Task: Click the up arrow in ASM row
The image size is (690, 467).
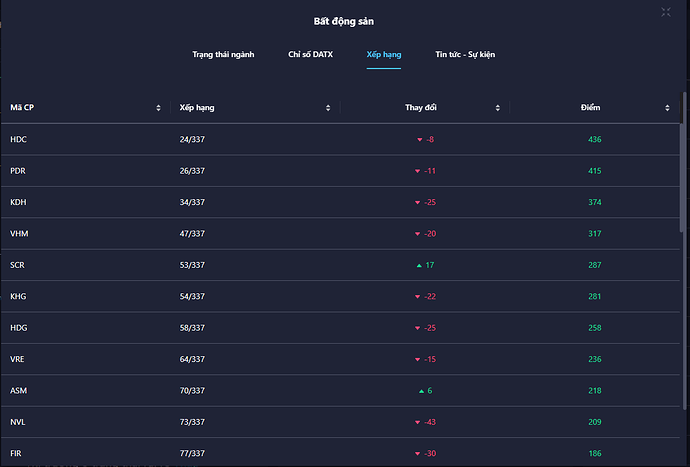Action: pos(422,391)
